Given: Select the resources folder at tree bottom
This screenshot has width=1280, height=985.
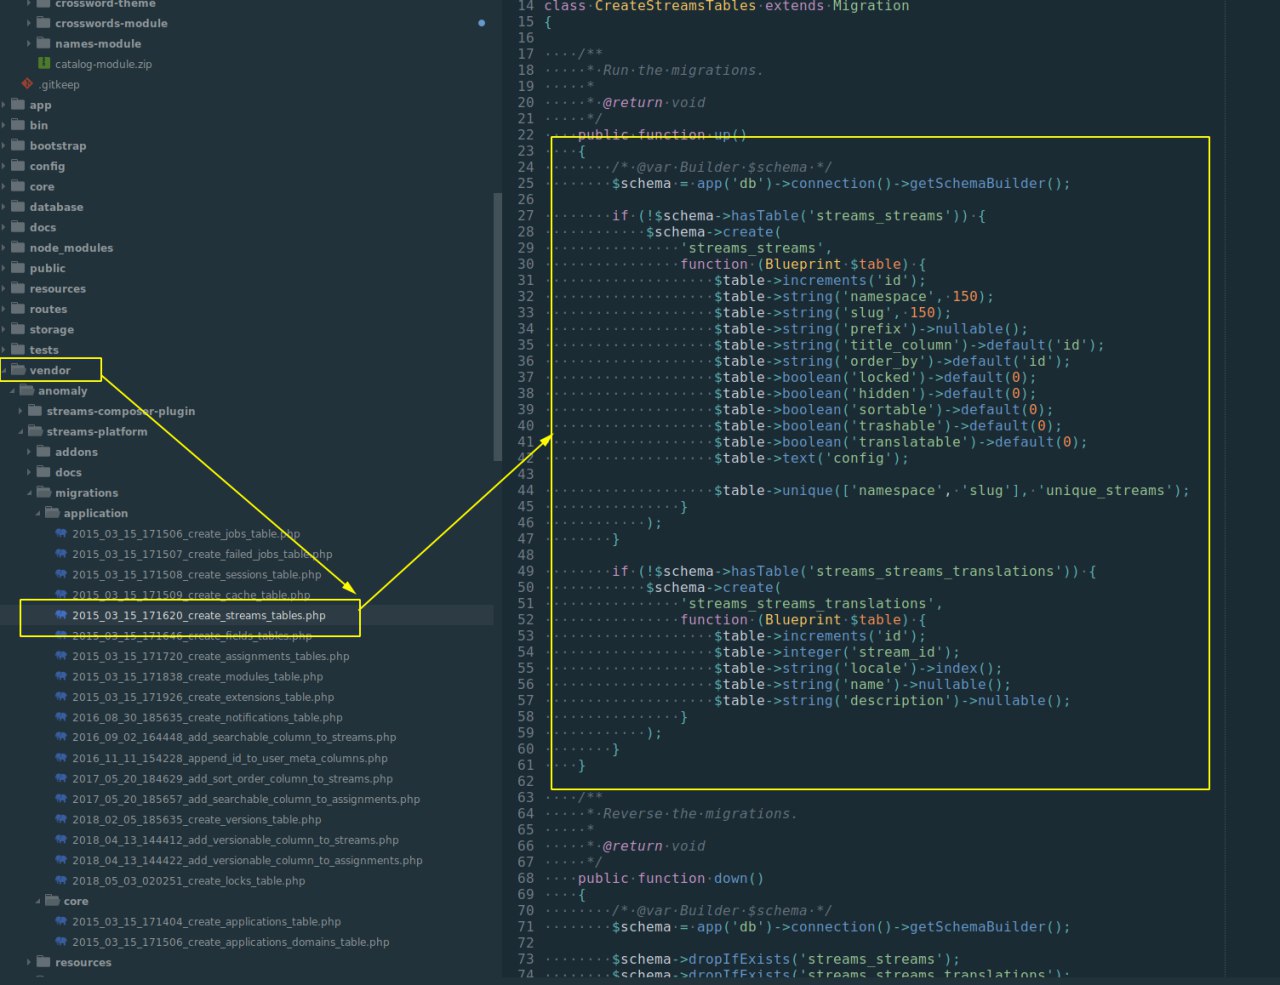Looking at the screenshot, I should coord(247,963).
